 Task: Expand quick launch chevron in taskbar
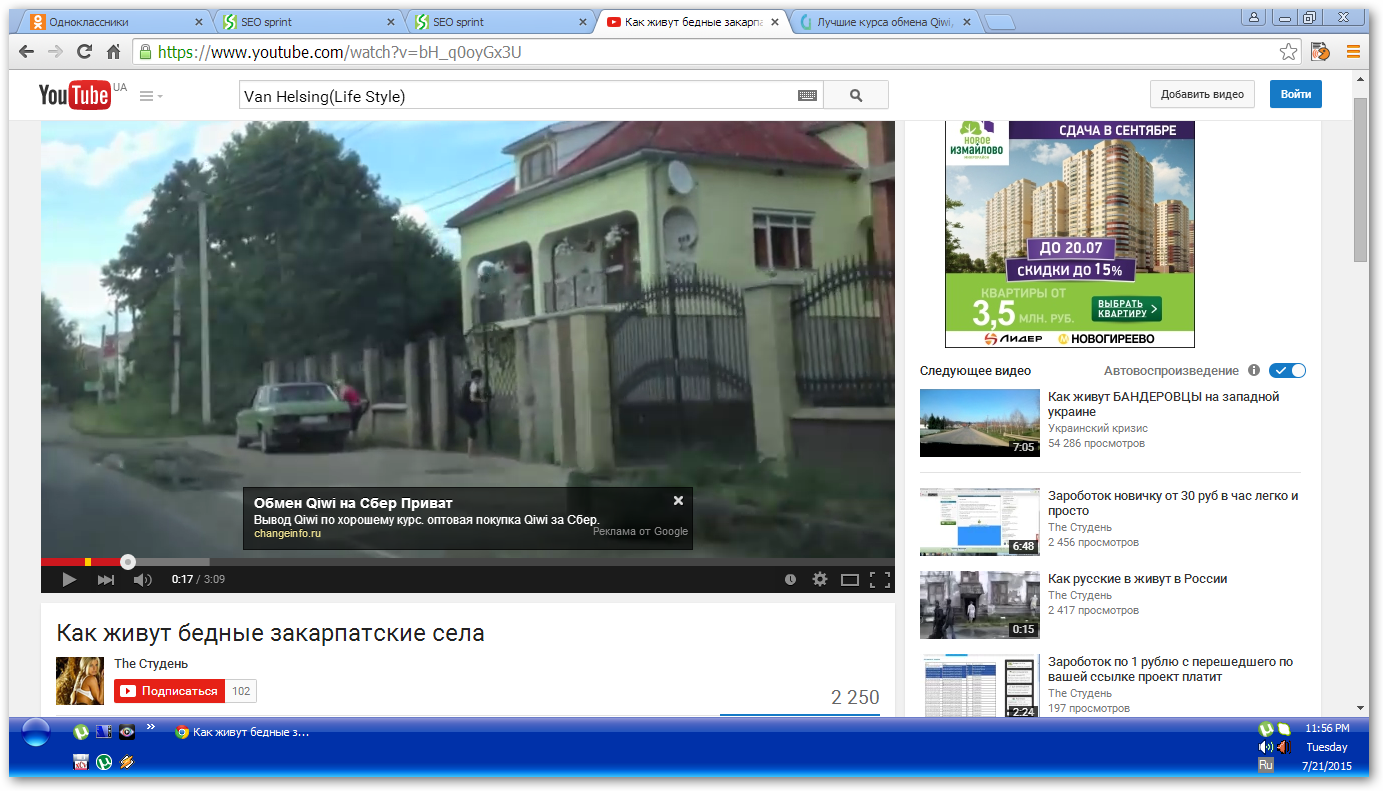(x=151, y=727)
